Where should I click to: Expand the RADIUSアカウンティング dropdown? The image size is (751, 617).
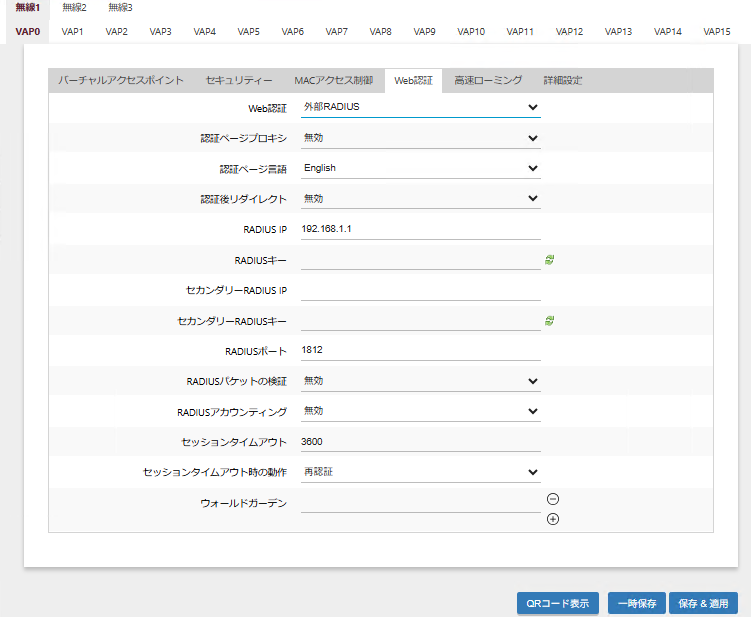click(x=420, y=411)
